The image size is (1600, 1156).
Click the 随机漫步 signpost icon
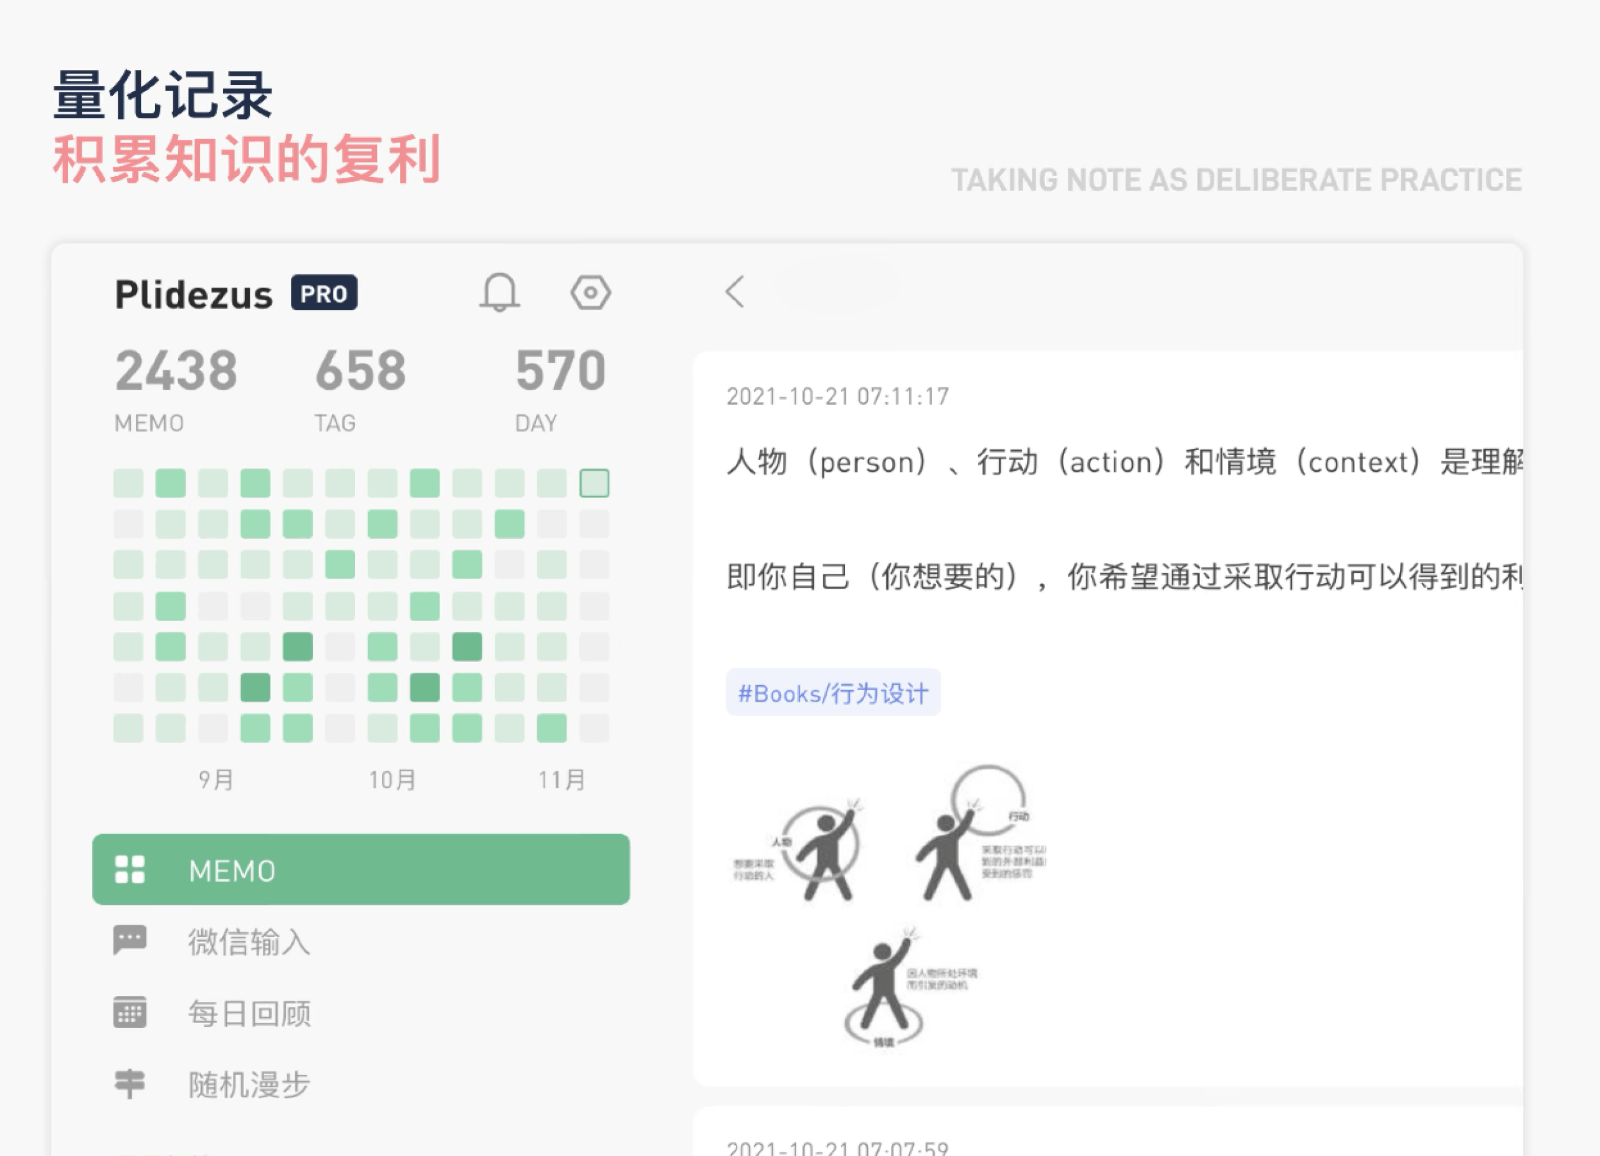tap(130, 1084)
